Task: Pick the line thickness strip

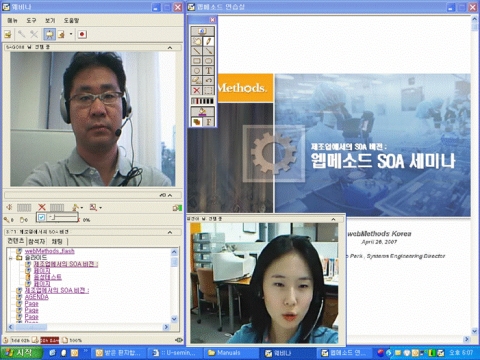Action: 202,101
